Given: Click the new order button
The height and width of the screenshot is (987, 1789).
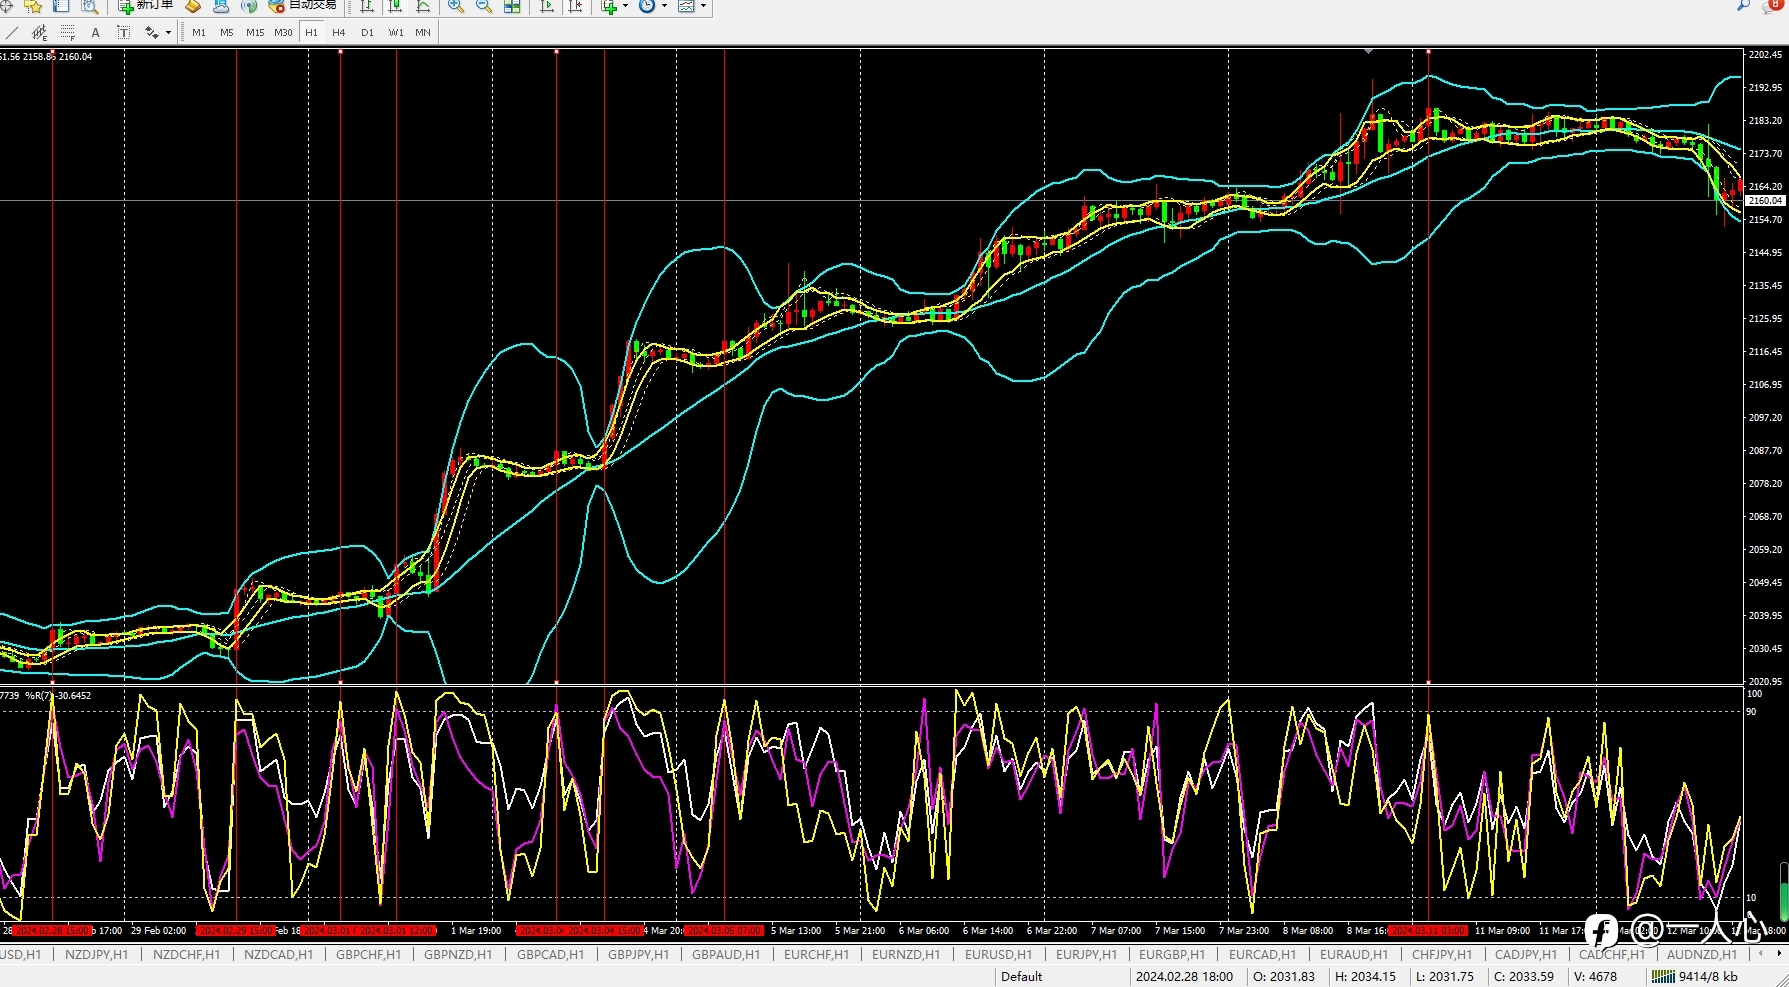Looking at the screenshot, I should (146, 6).
